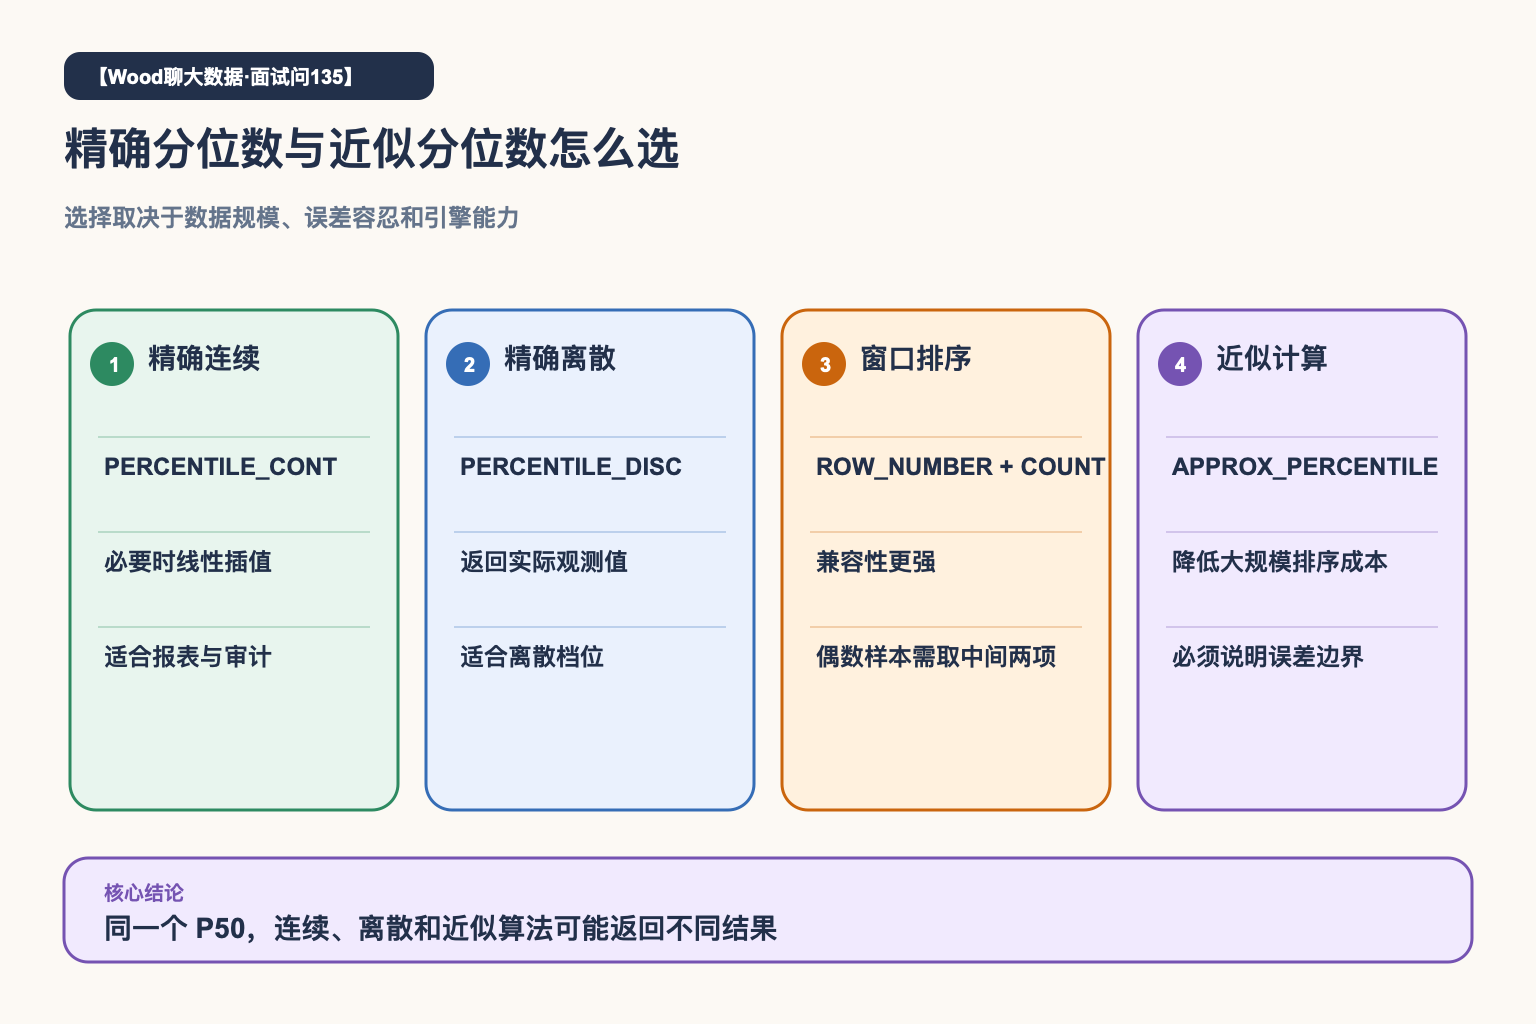Click the title 精确分位数与近似分位数怎么选
The width and height of the screenshot is (1536, 1024).
[372, 149]
